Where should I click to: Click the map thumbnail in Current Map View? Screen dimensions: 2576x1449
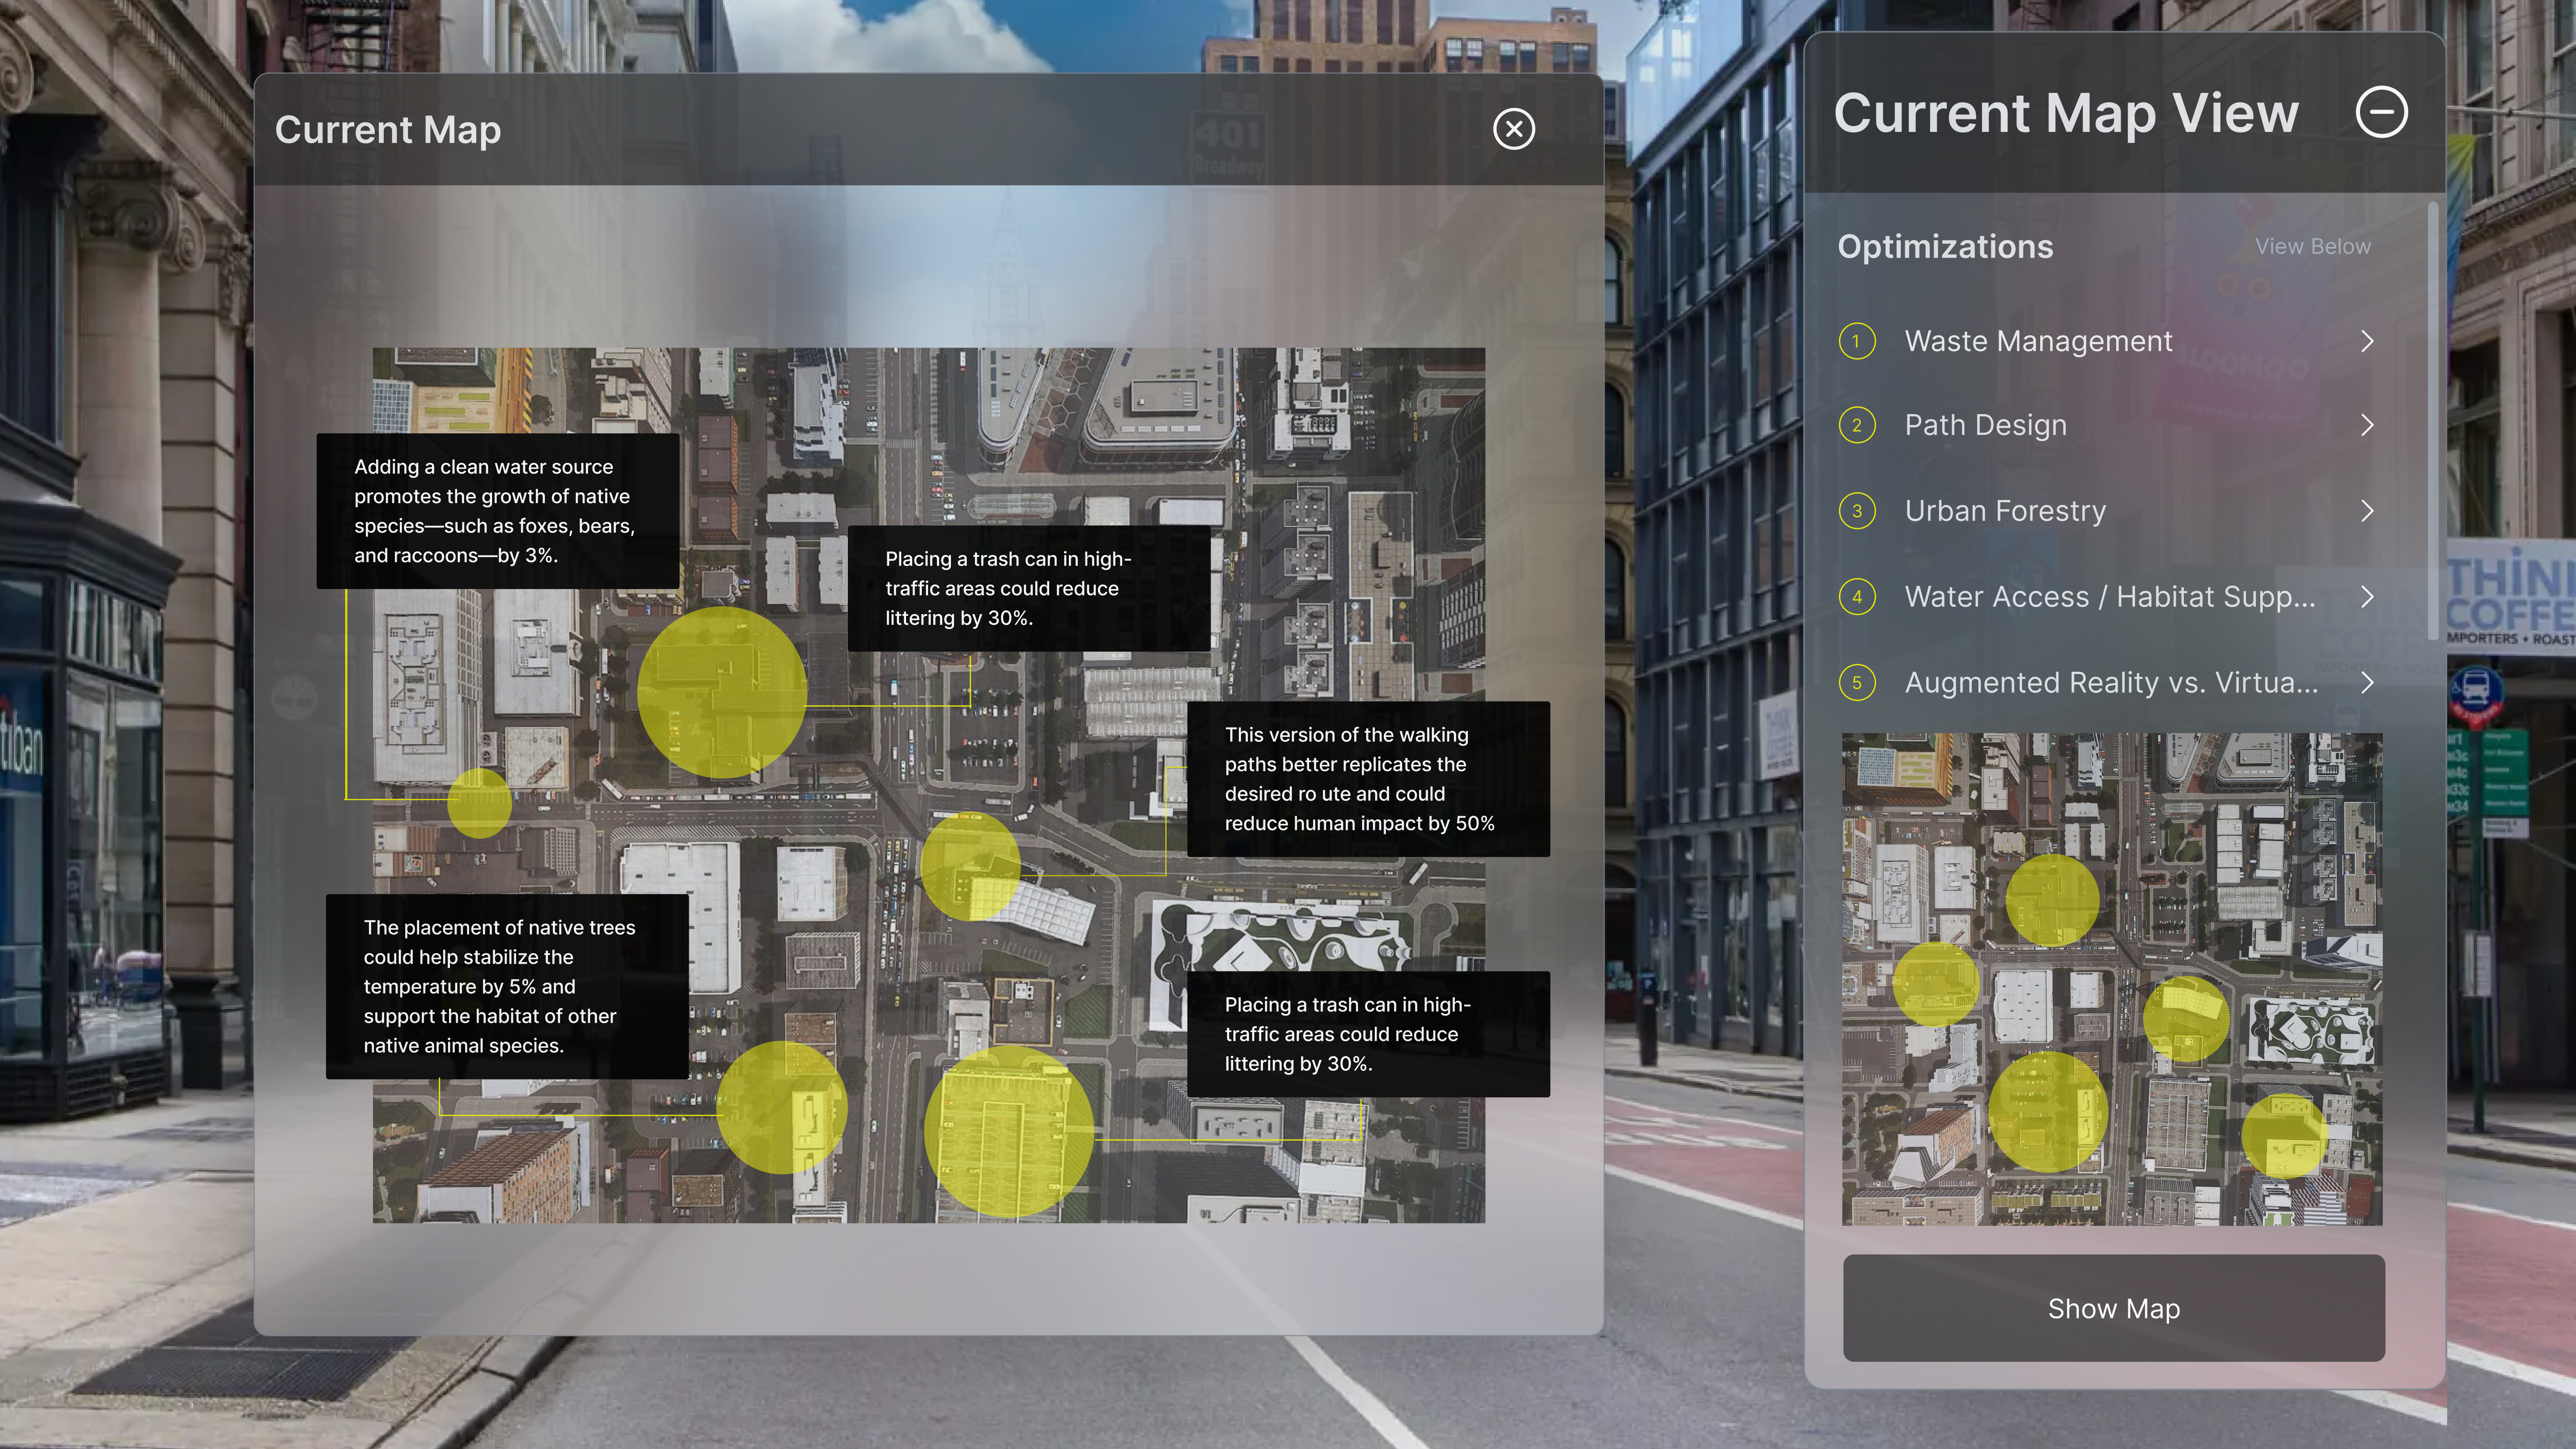tap(2112, 979)
